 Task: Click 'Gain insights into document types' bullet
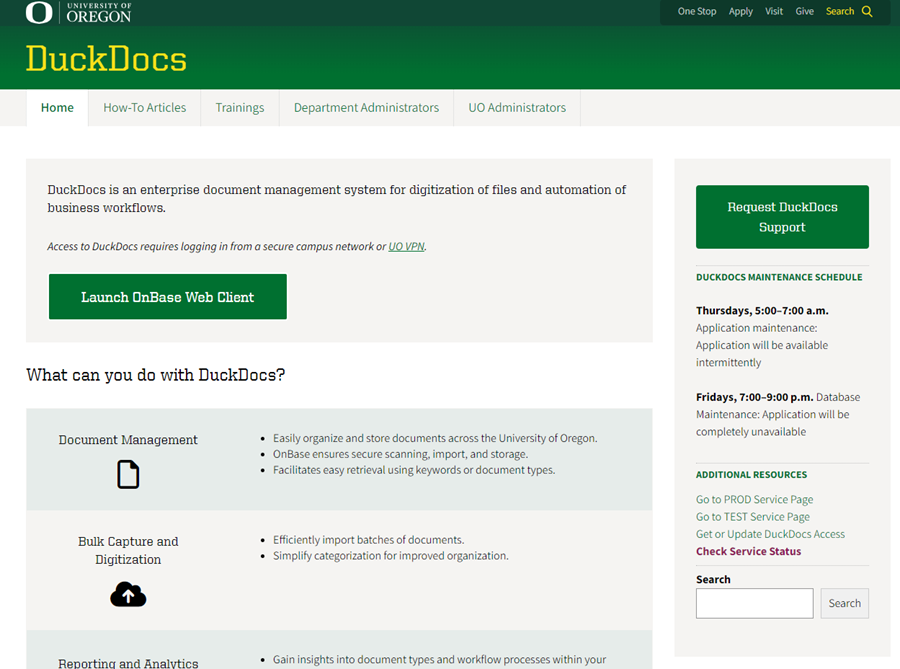(x=439, y=659)
